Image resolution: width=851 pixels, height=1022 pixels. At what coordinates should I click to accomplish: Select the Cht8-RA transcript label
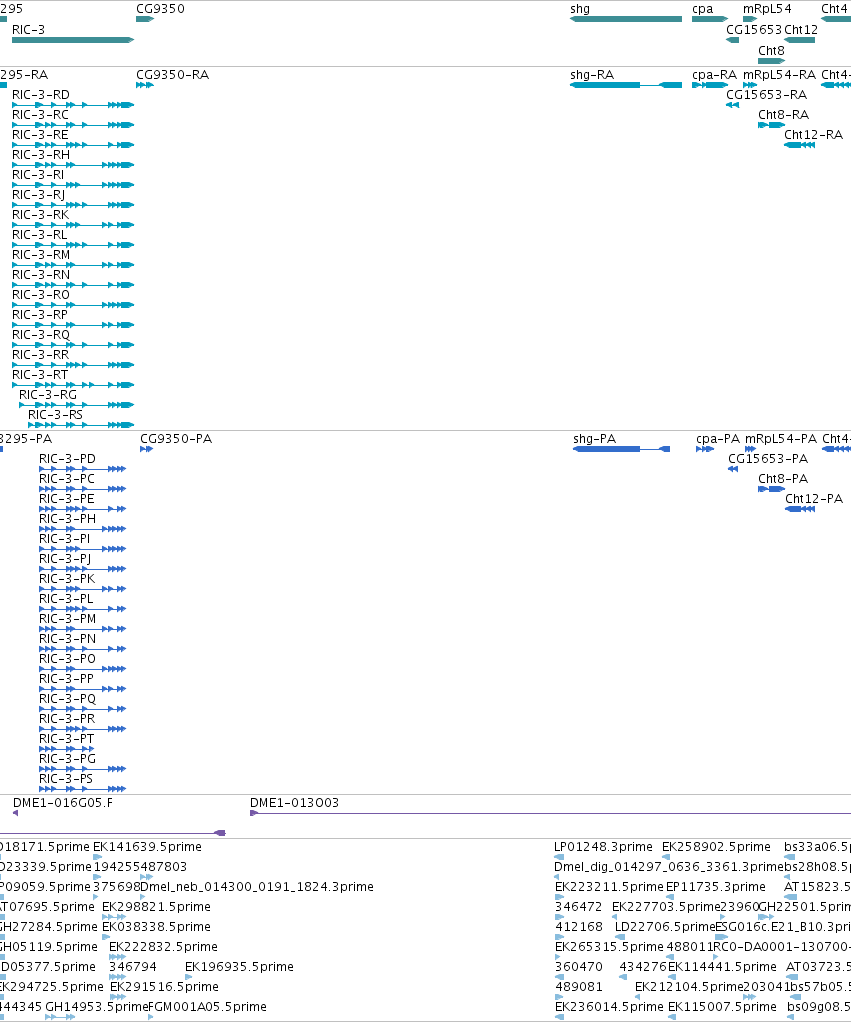(x=783, y=115)
